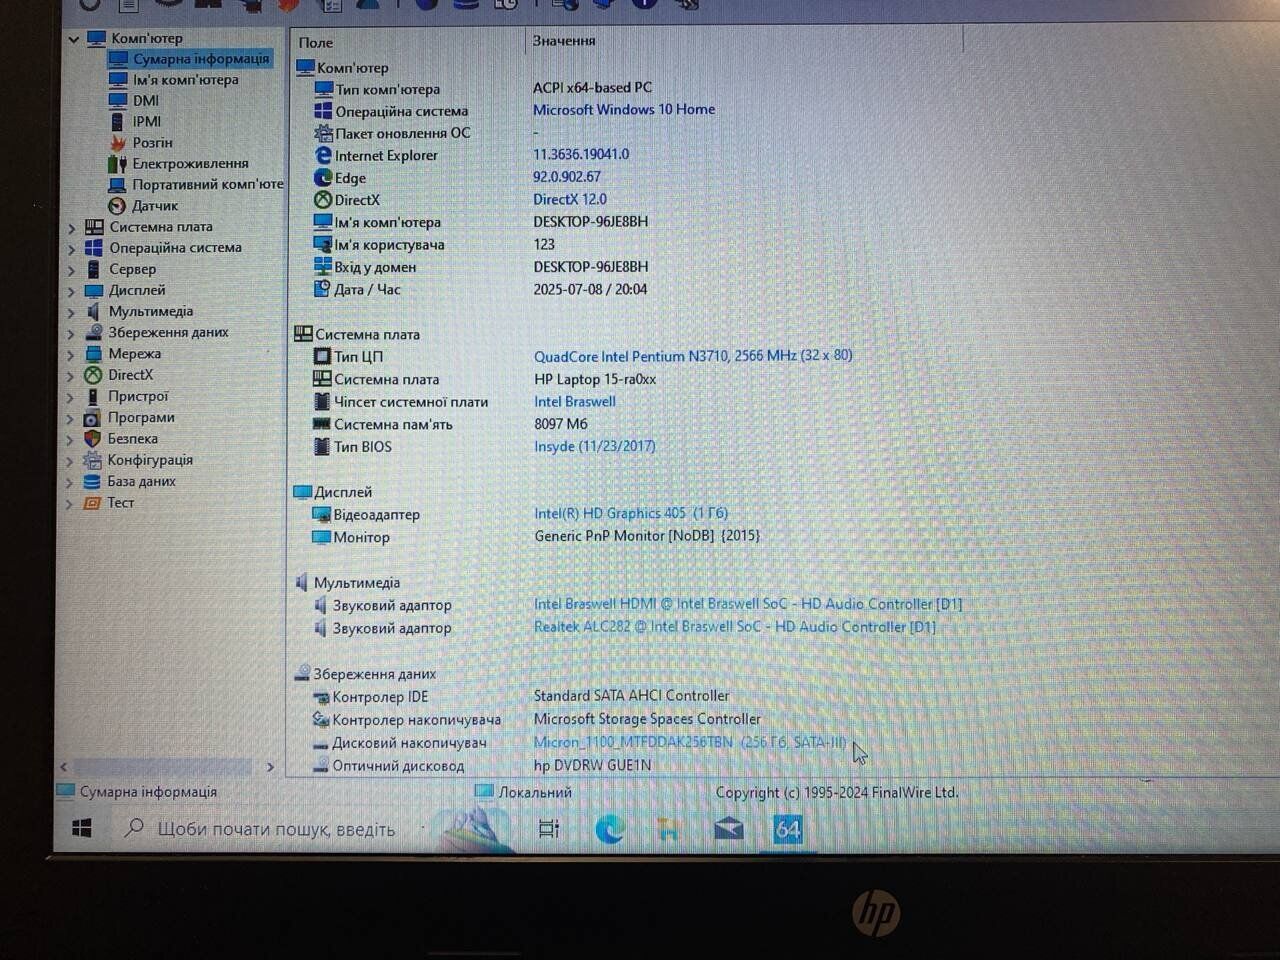The width and height of the screenshot is (1280, 960).
Task: Click the tree panel's right scroll arrow
Action: pos(270,767)
